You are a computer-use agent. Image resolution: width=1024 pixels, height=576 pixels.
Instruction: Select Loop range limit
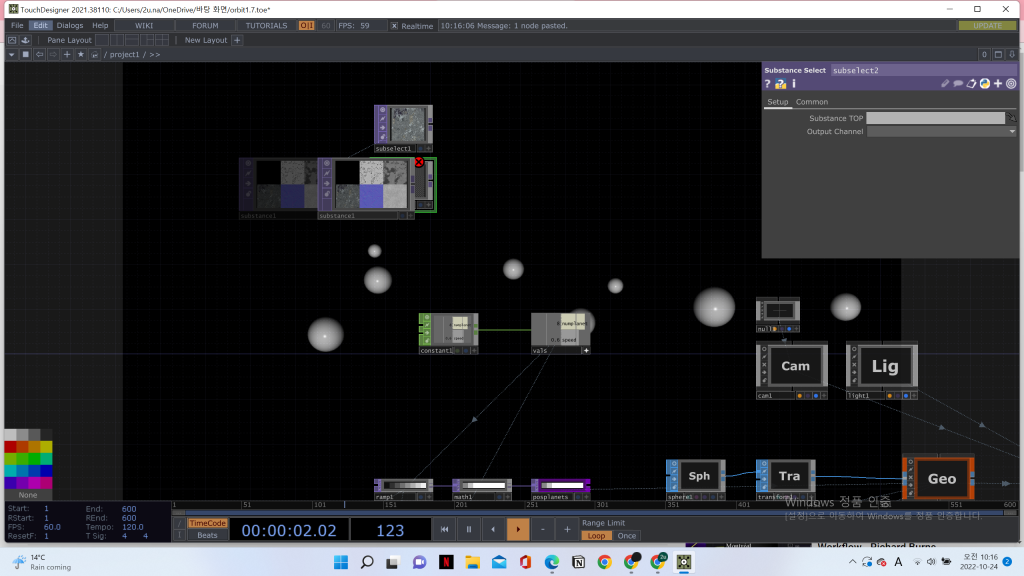click(x=596, y=536)
